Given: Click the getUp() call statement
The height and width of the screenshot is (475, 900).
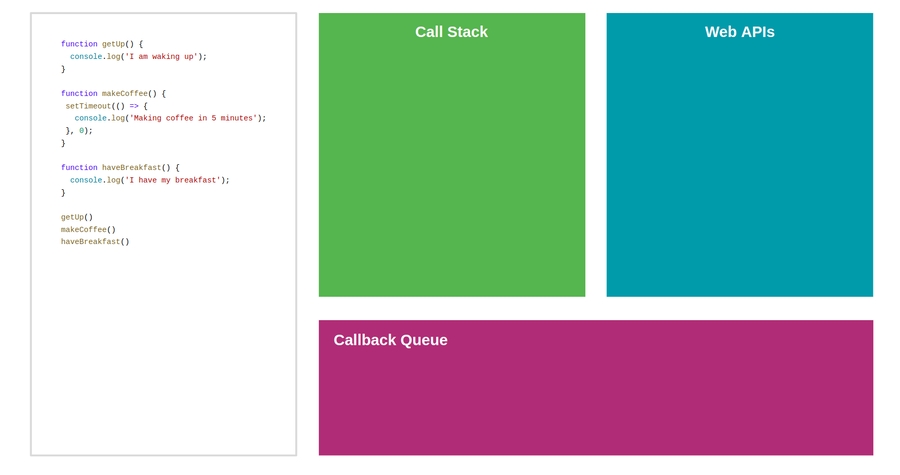Looking at the screenshot, I should point(76,217).
